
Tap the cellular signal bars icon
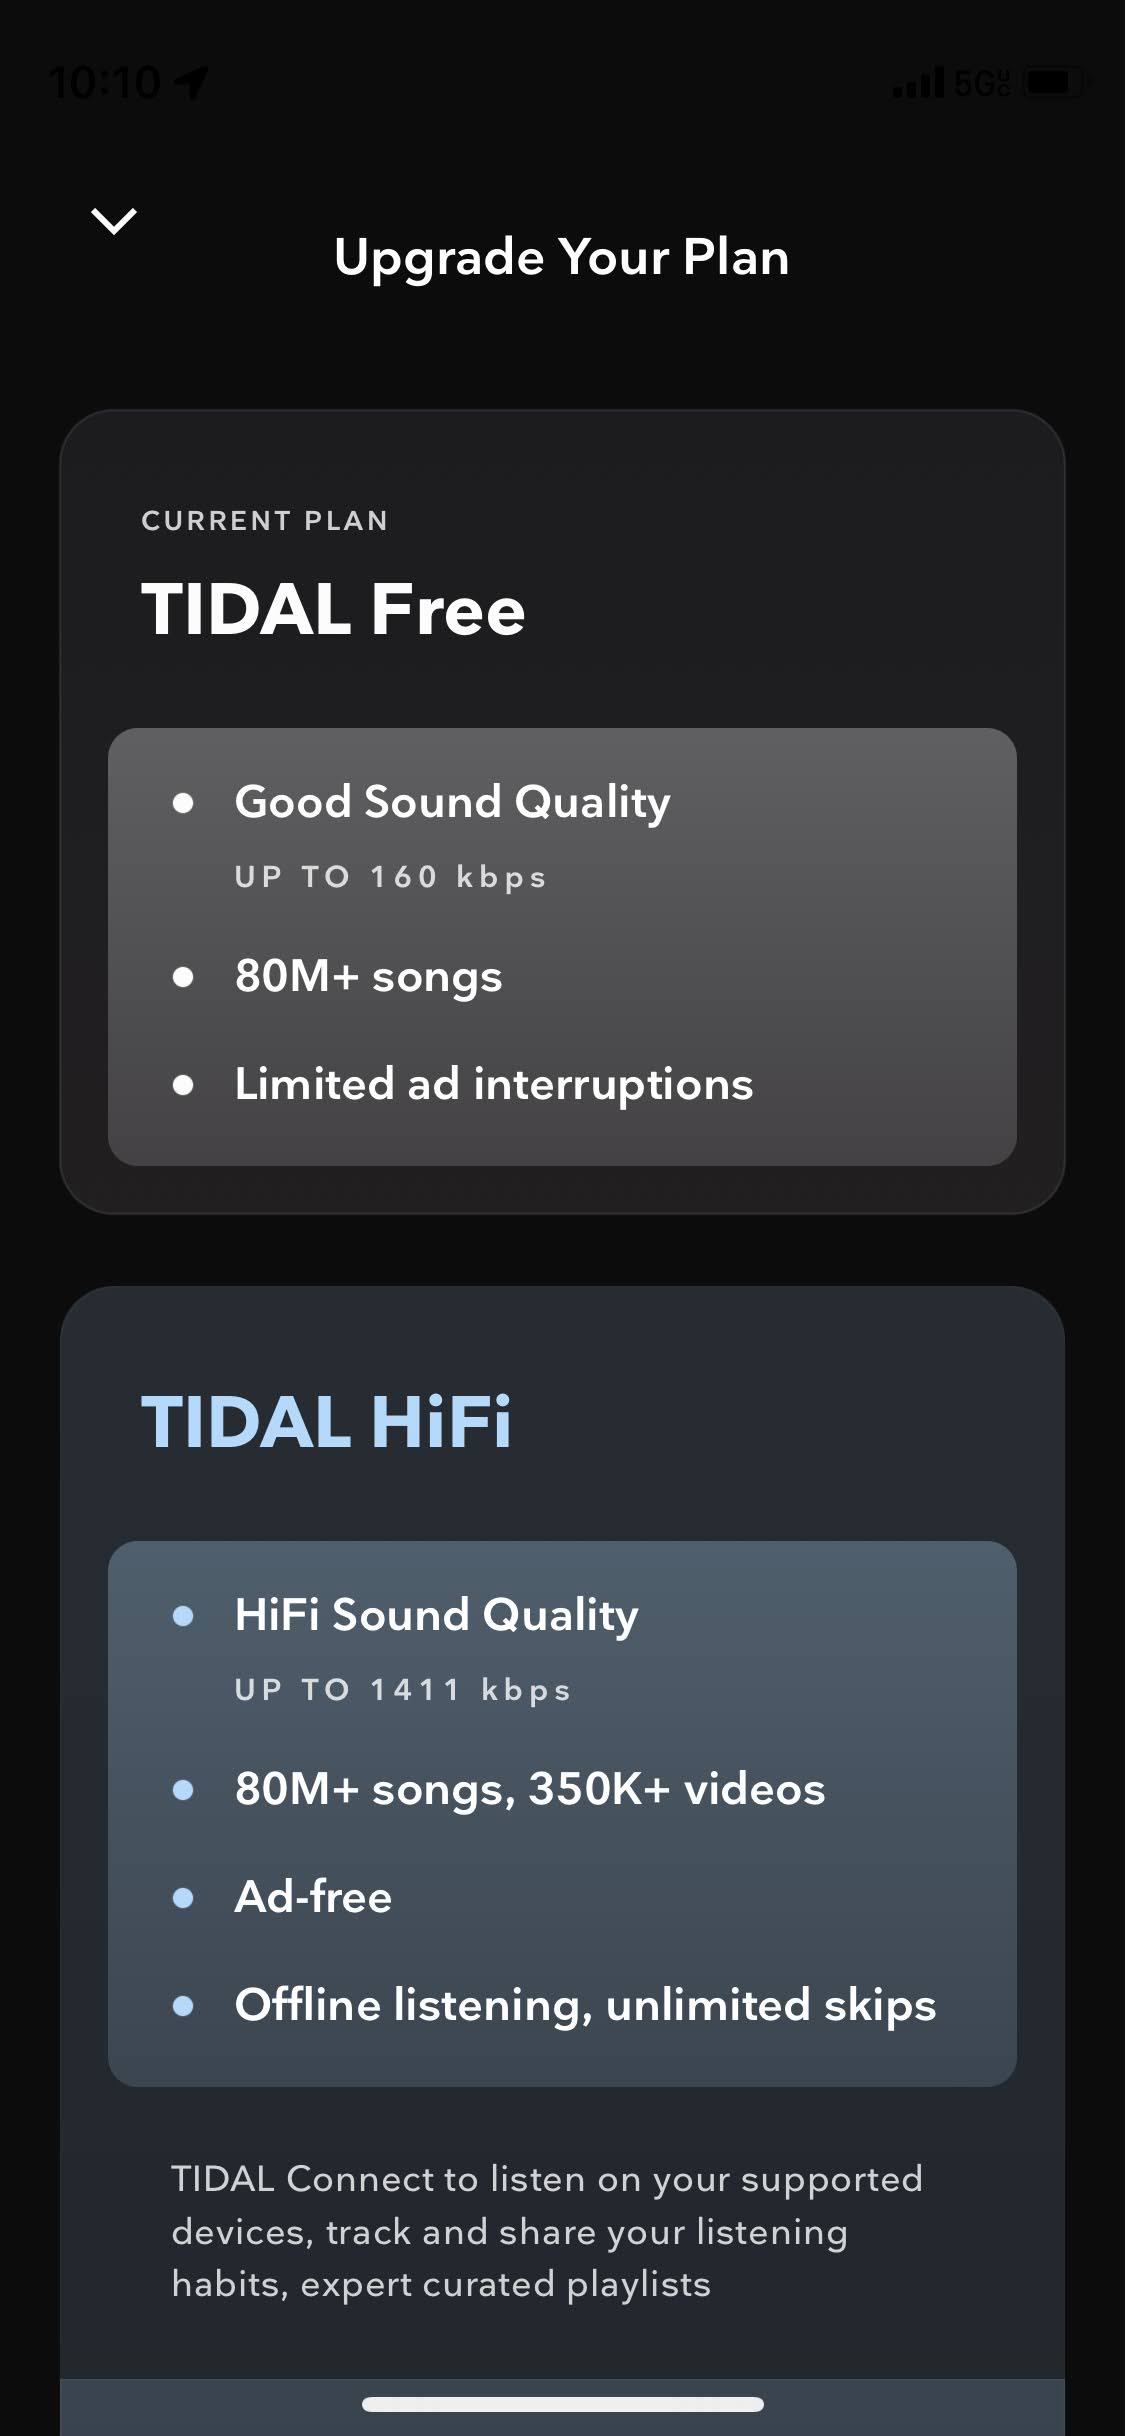point(917,83)
